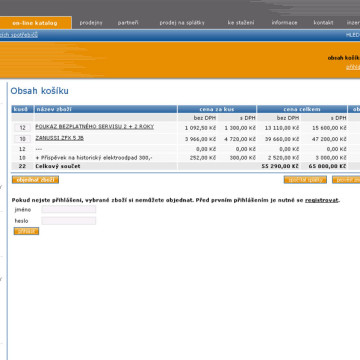Screen dimensions: 360x360
Task: Open the on-line katalog tab
Action: (35, 23)
